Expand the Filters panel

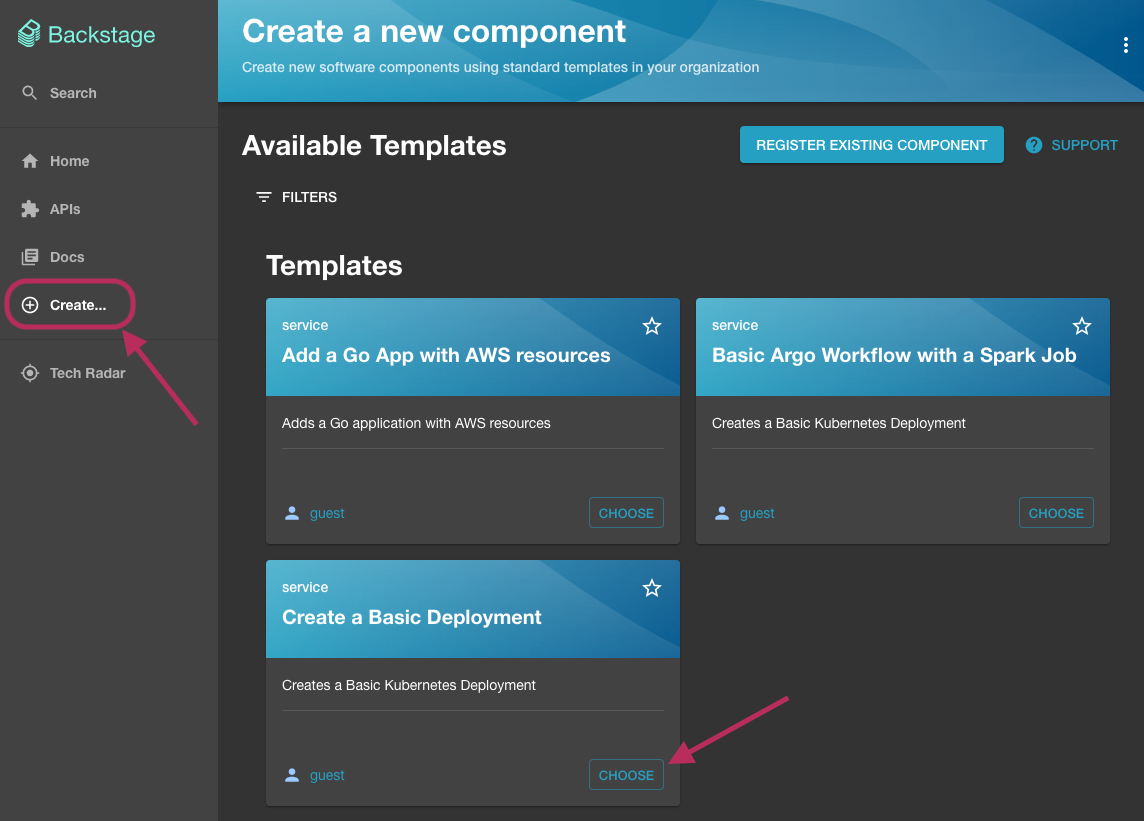point(296,197)
